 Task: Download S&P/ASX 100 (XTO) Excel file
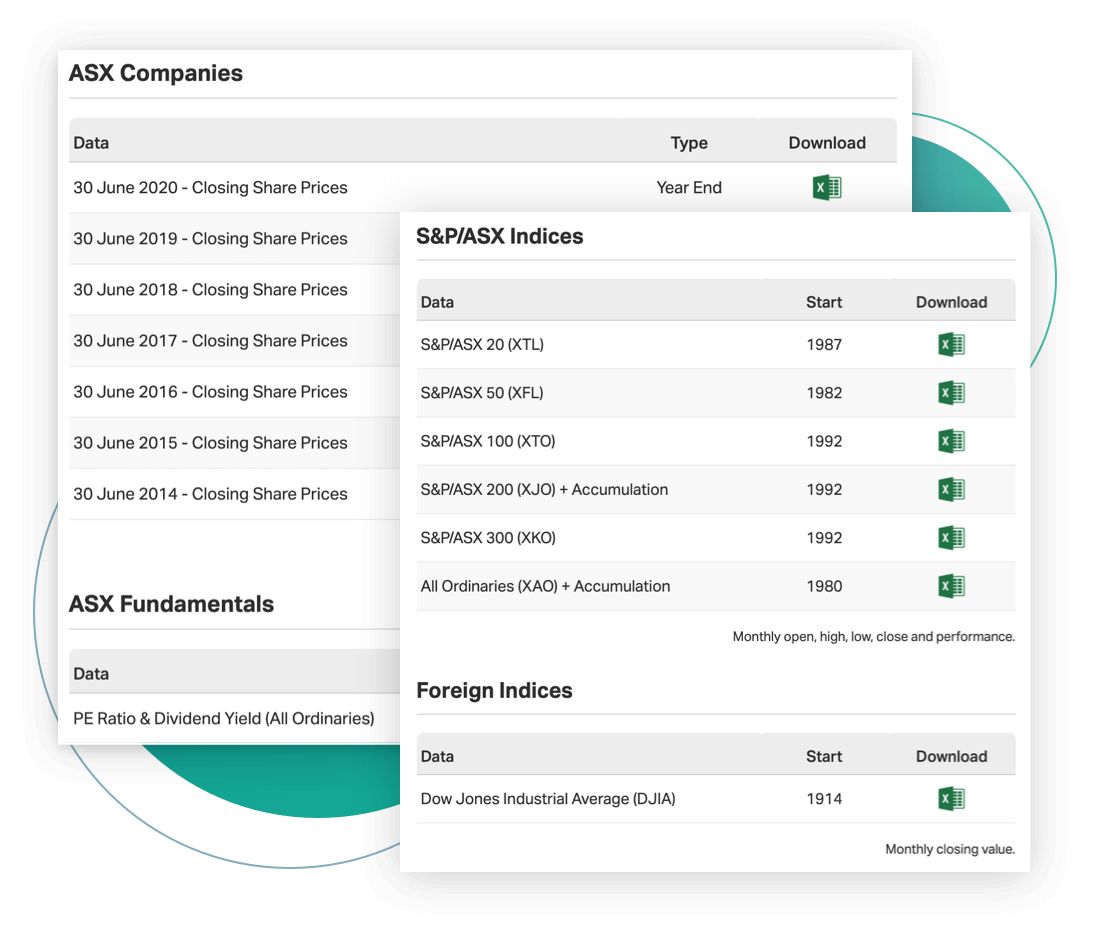click(x=951, y=441)
